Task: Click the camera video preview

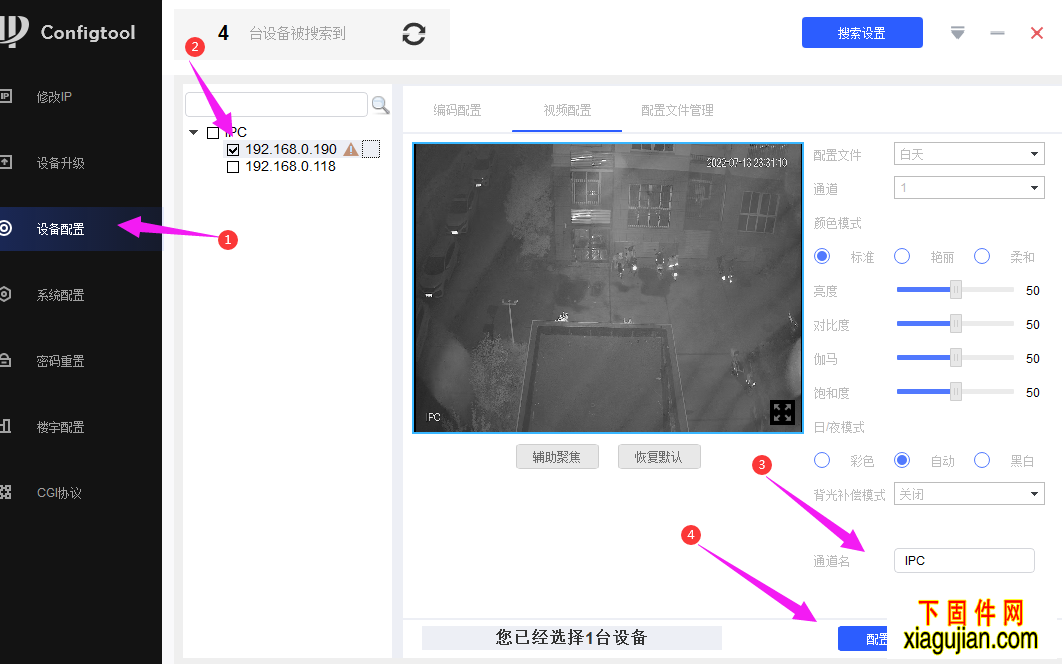Action: click(608, 288)
